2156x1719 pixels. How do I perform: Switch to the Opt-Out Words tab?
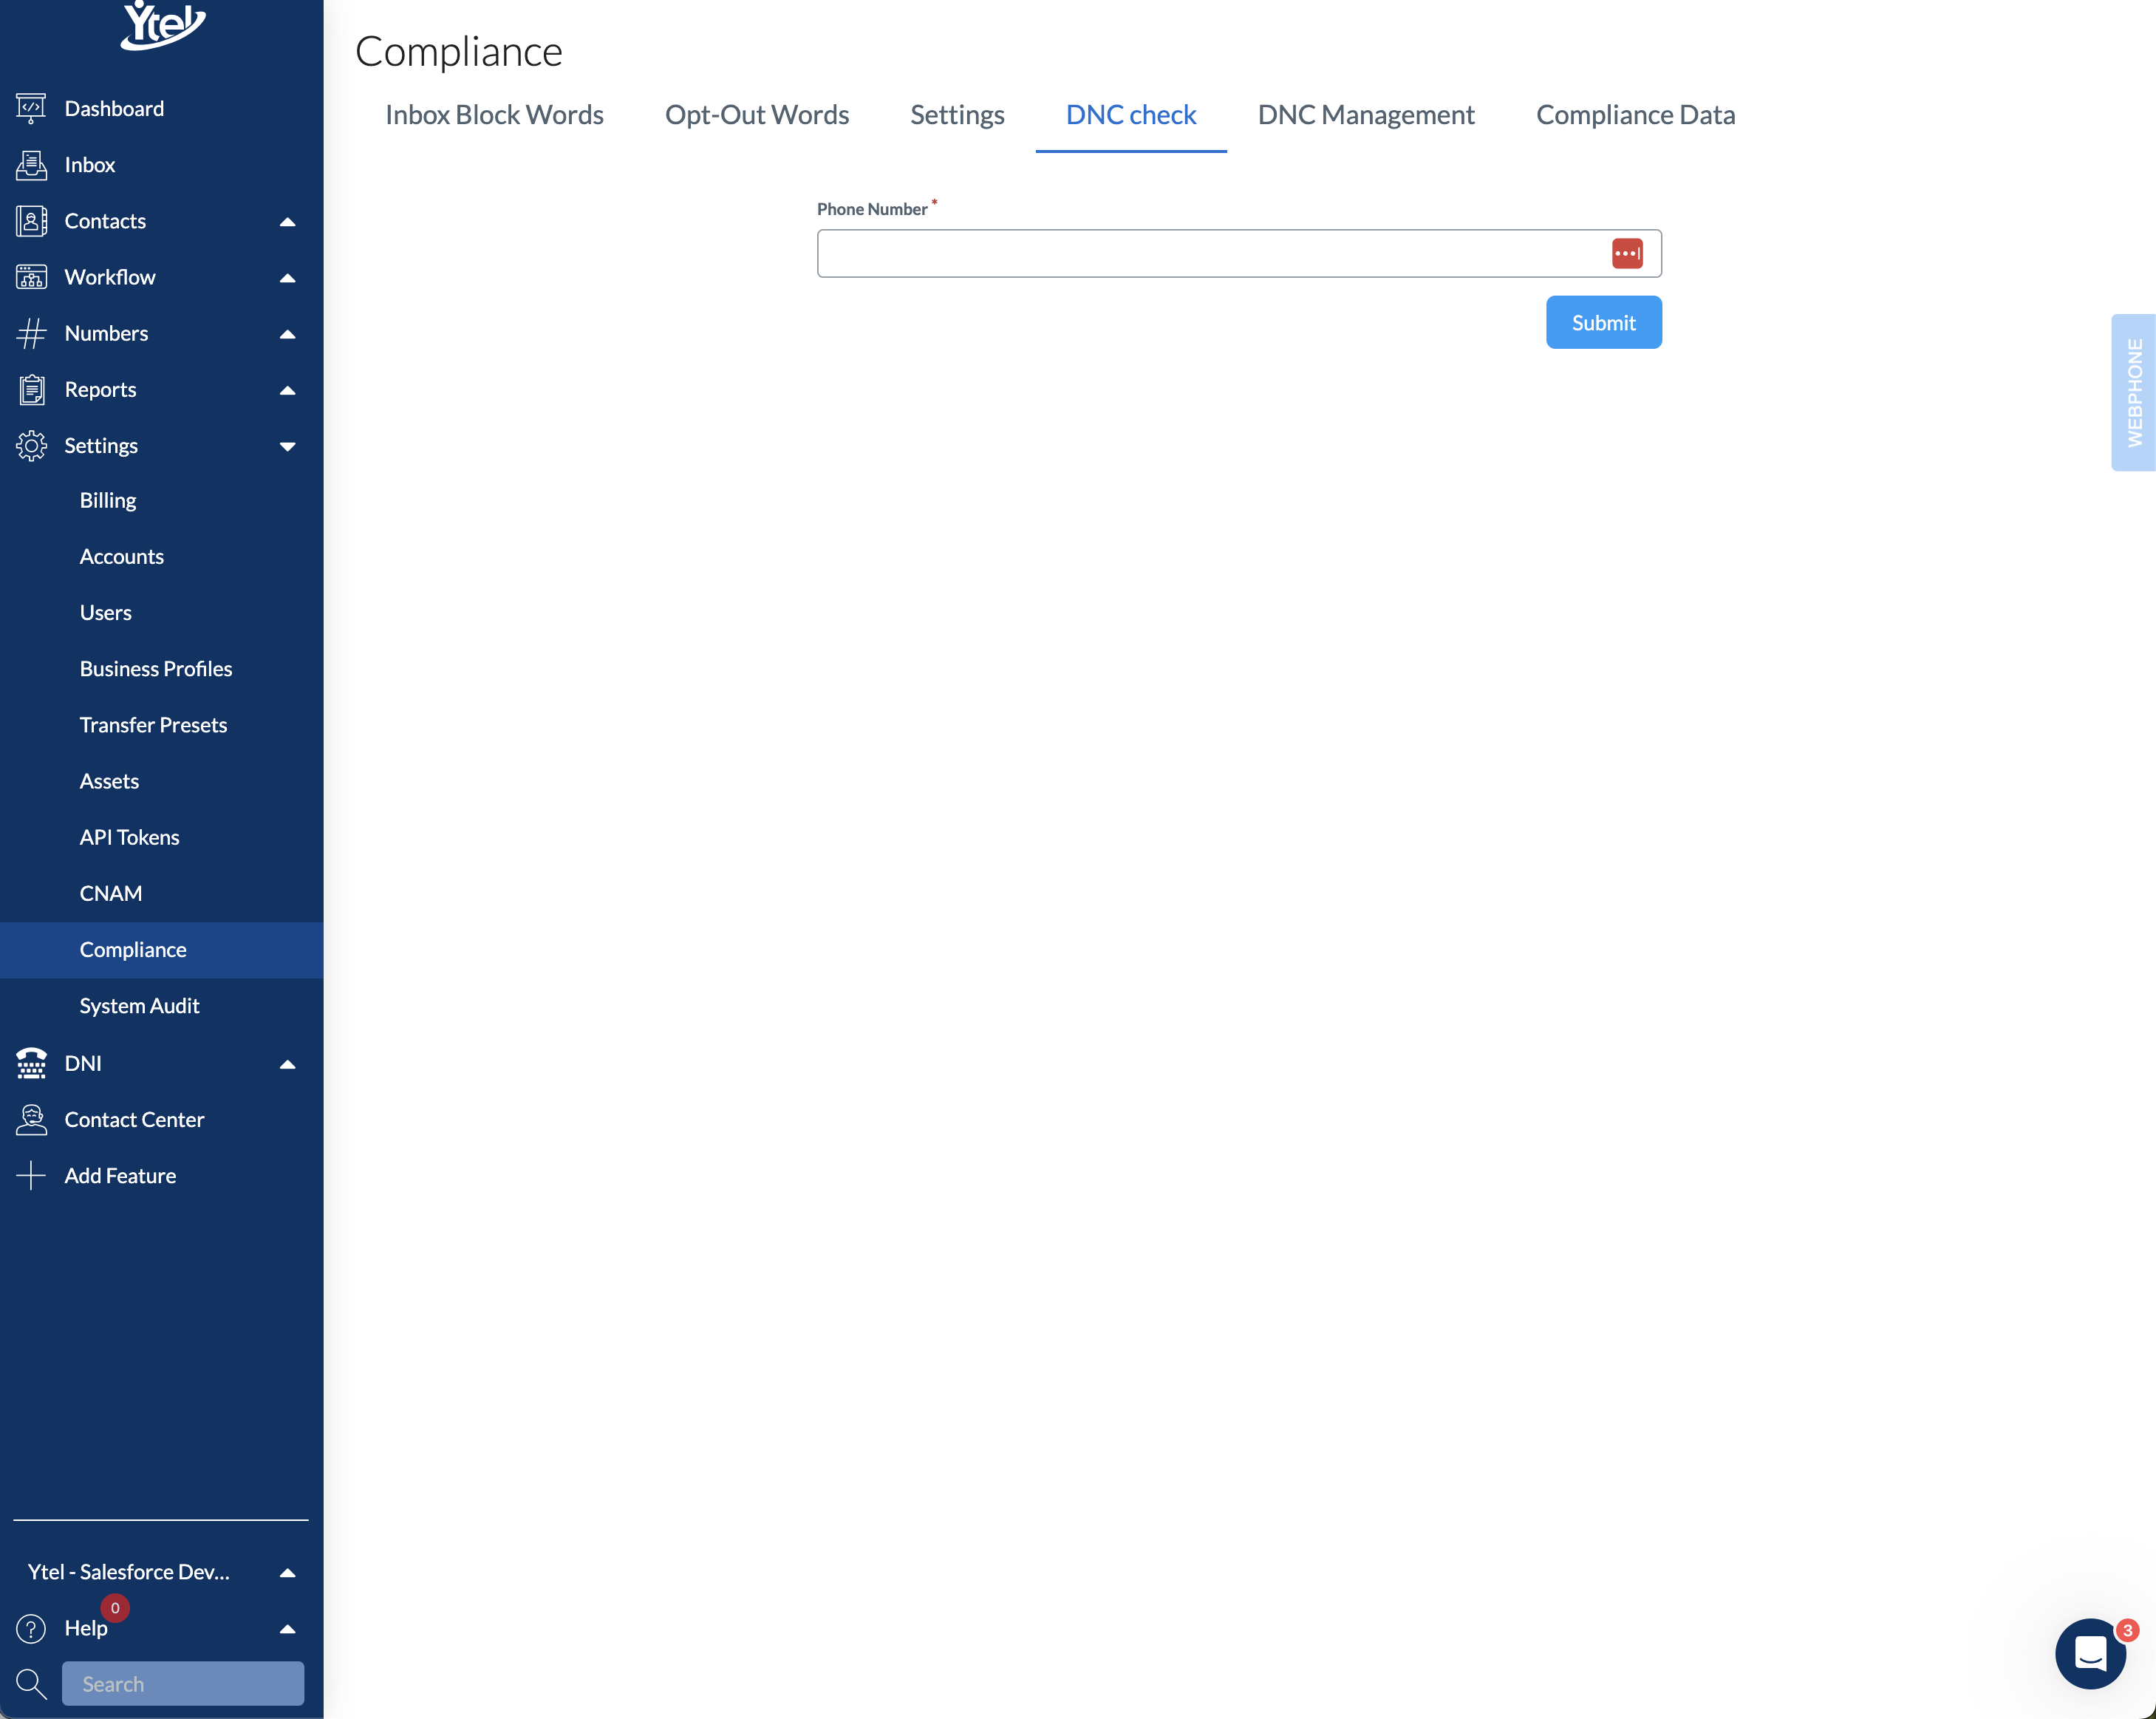(756, 115)
